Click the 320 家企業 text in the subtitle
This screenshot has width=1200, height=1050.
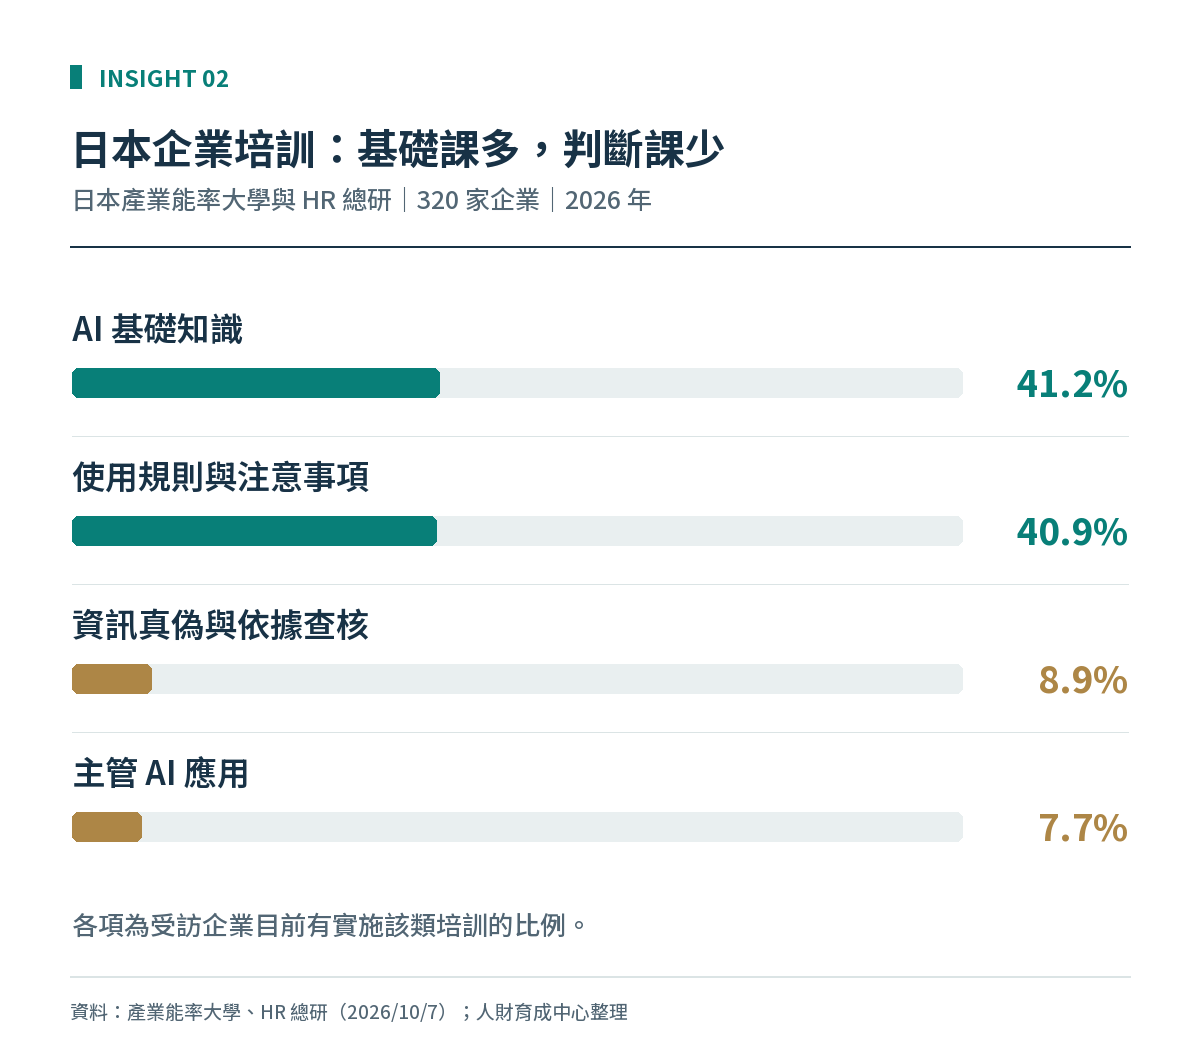tap(478, 200)
